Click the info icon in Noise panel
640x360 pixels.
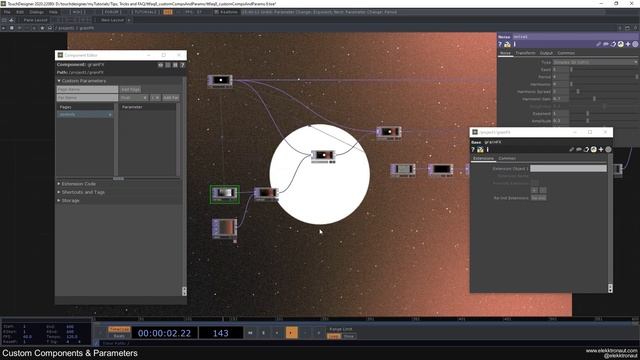pos(515,44)
